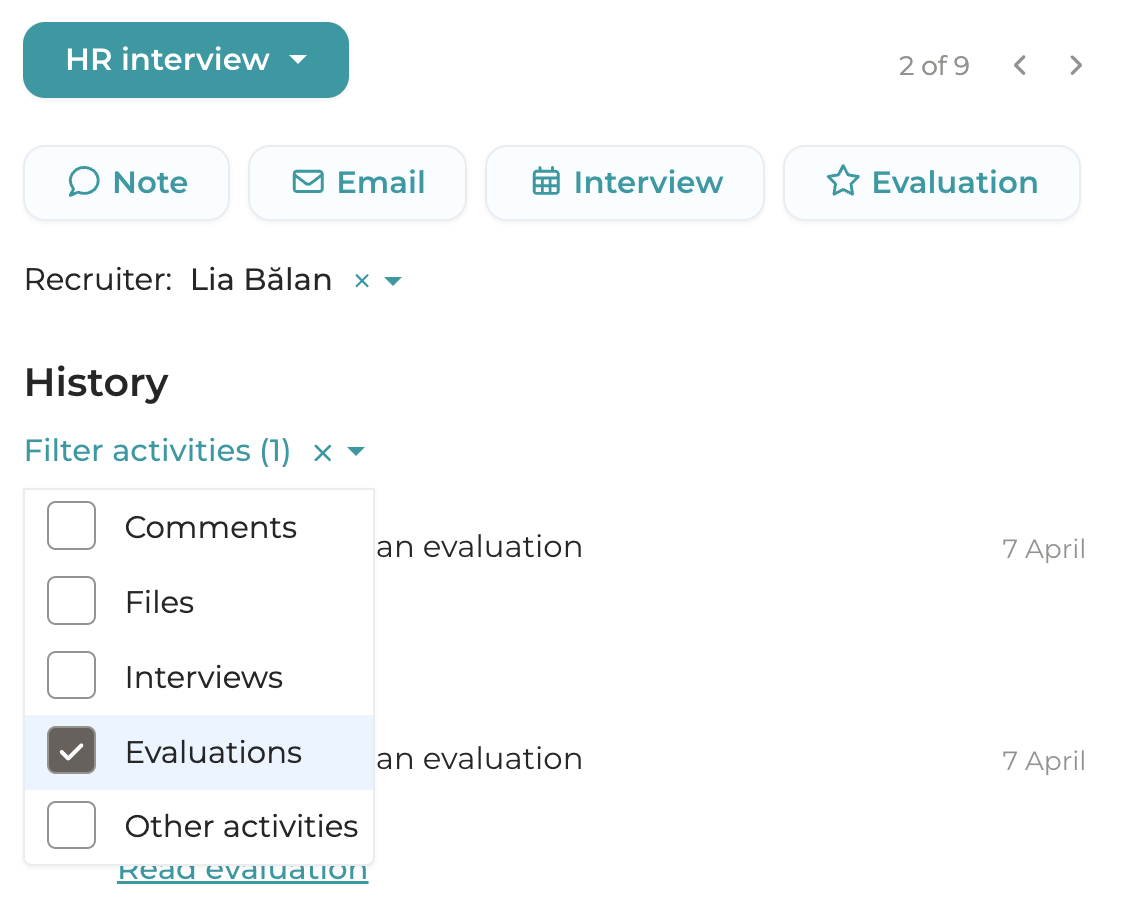Collapse the Filter activities dropdown
This screenshot has height=916, width=1144.
(355, 451)
